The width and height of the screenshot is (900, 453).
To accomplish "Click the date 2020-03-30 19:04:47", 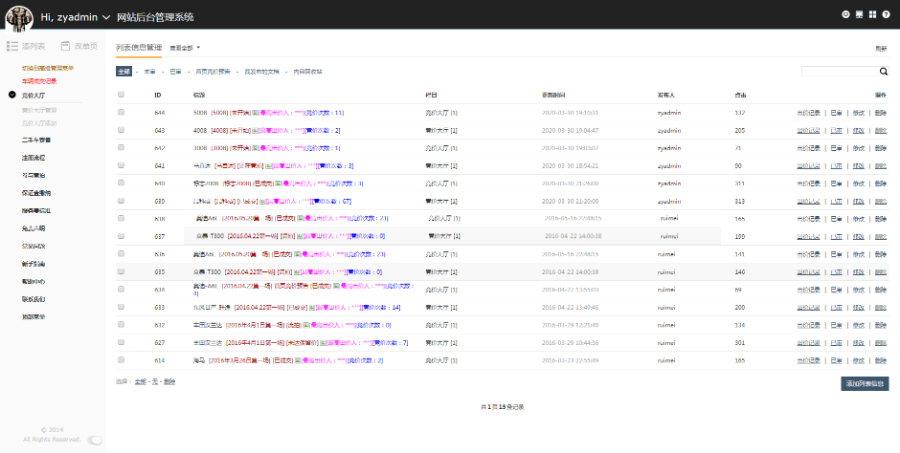I will pos(570,131).
